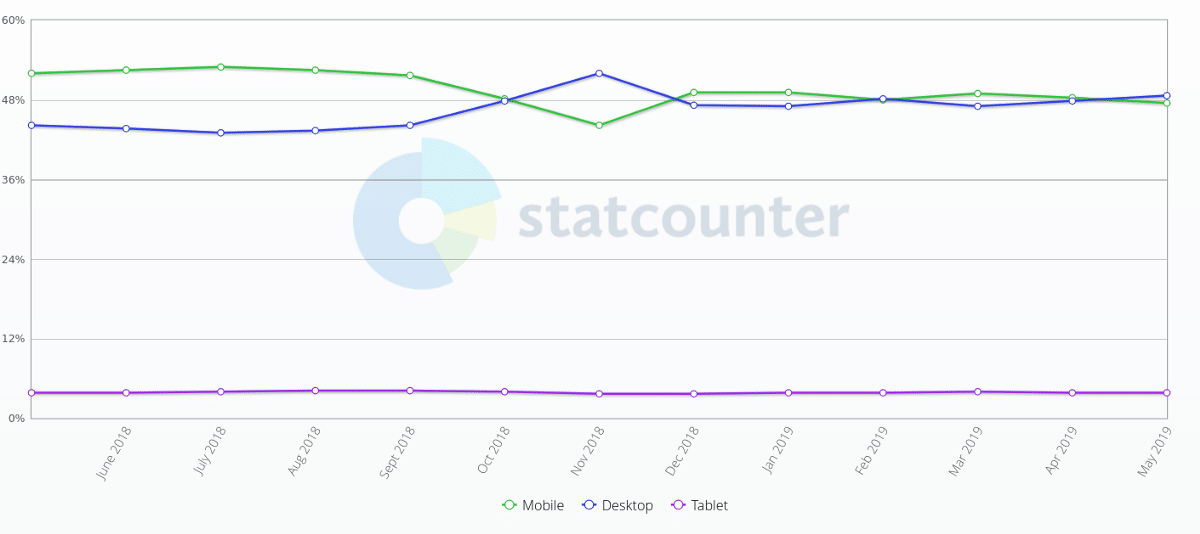The image size is (1200, 534).
Task: Click the Mobile data point for Nov 2018
Action: click(599, 125)
